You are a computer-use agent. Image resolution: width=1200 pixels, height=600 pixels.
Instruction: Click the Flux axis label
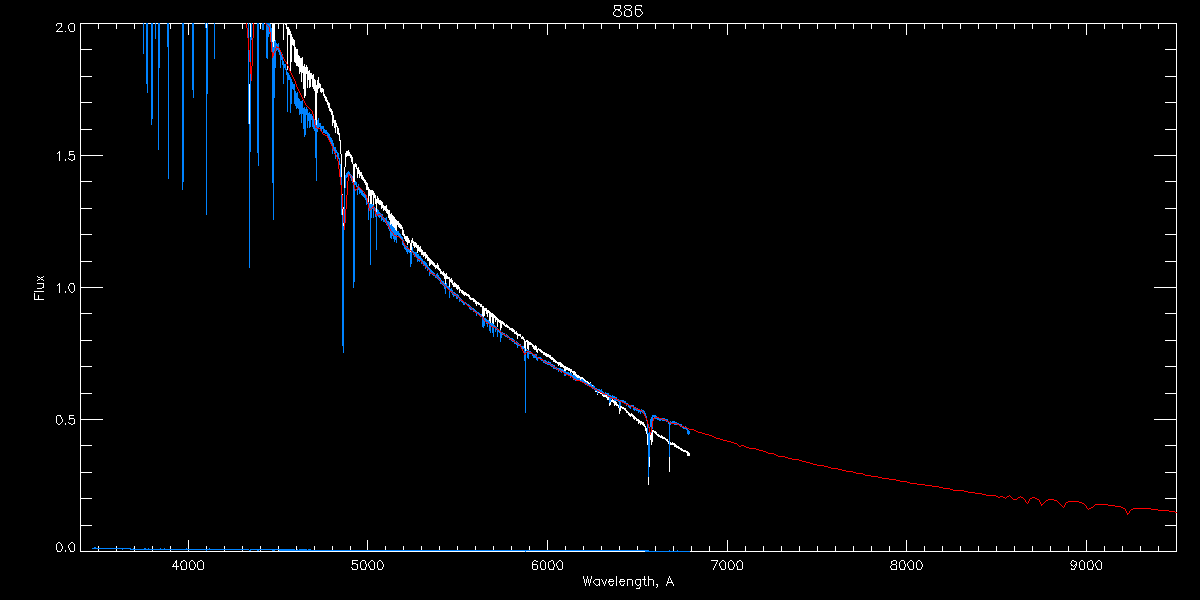click(x=41, y=288)
